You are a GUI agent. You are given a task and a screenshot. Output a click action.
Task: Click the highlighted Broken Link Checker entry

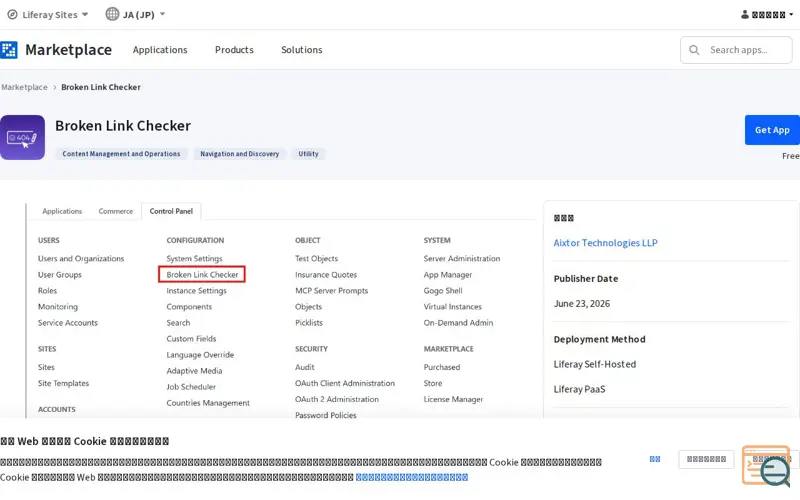click(x=202, y=274)
